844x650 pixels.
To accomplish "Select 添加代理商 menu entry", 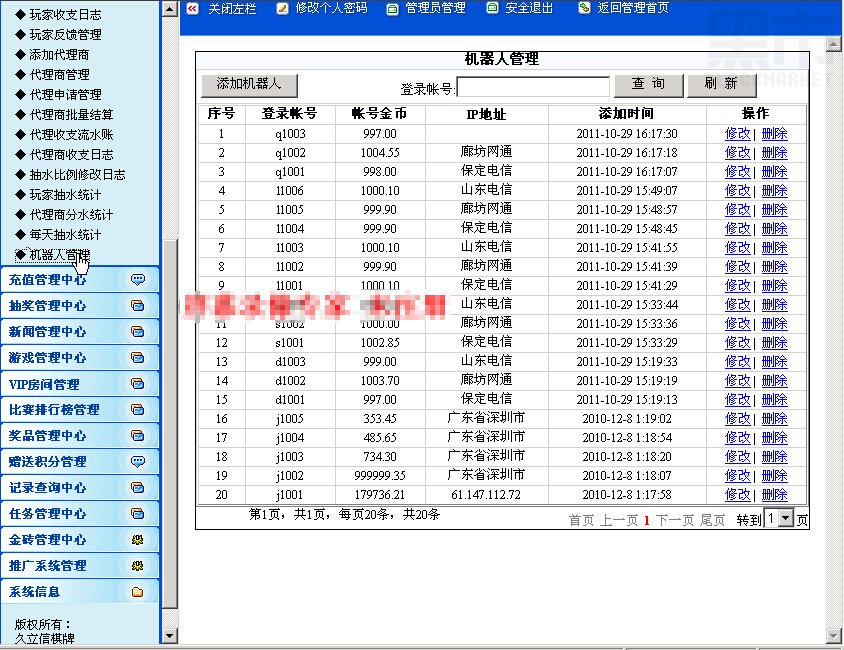I will [59, 54].
